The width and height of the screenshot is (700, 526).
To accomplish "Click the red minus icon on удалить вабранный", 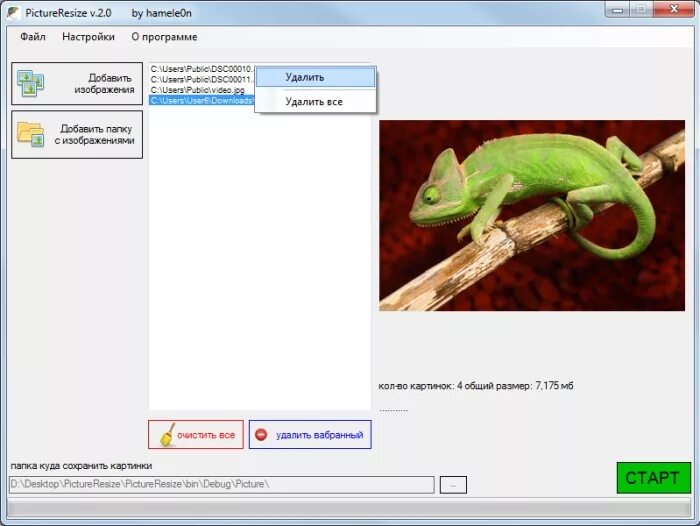I will [x=261, y=434].
